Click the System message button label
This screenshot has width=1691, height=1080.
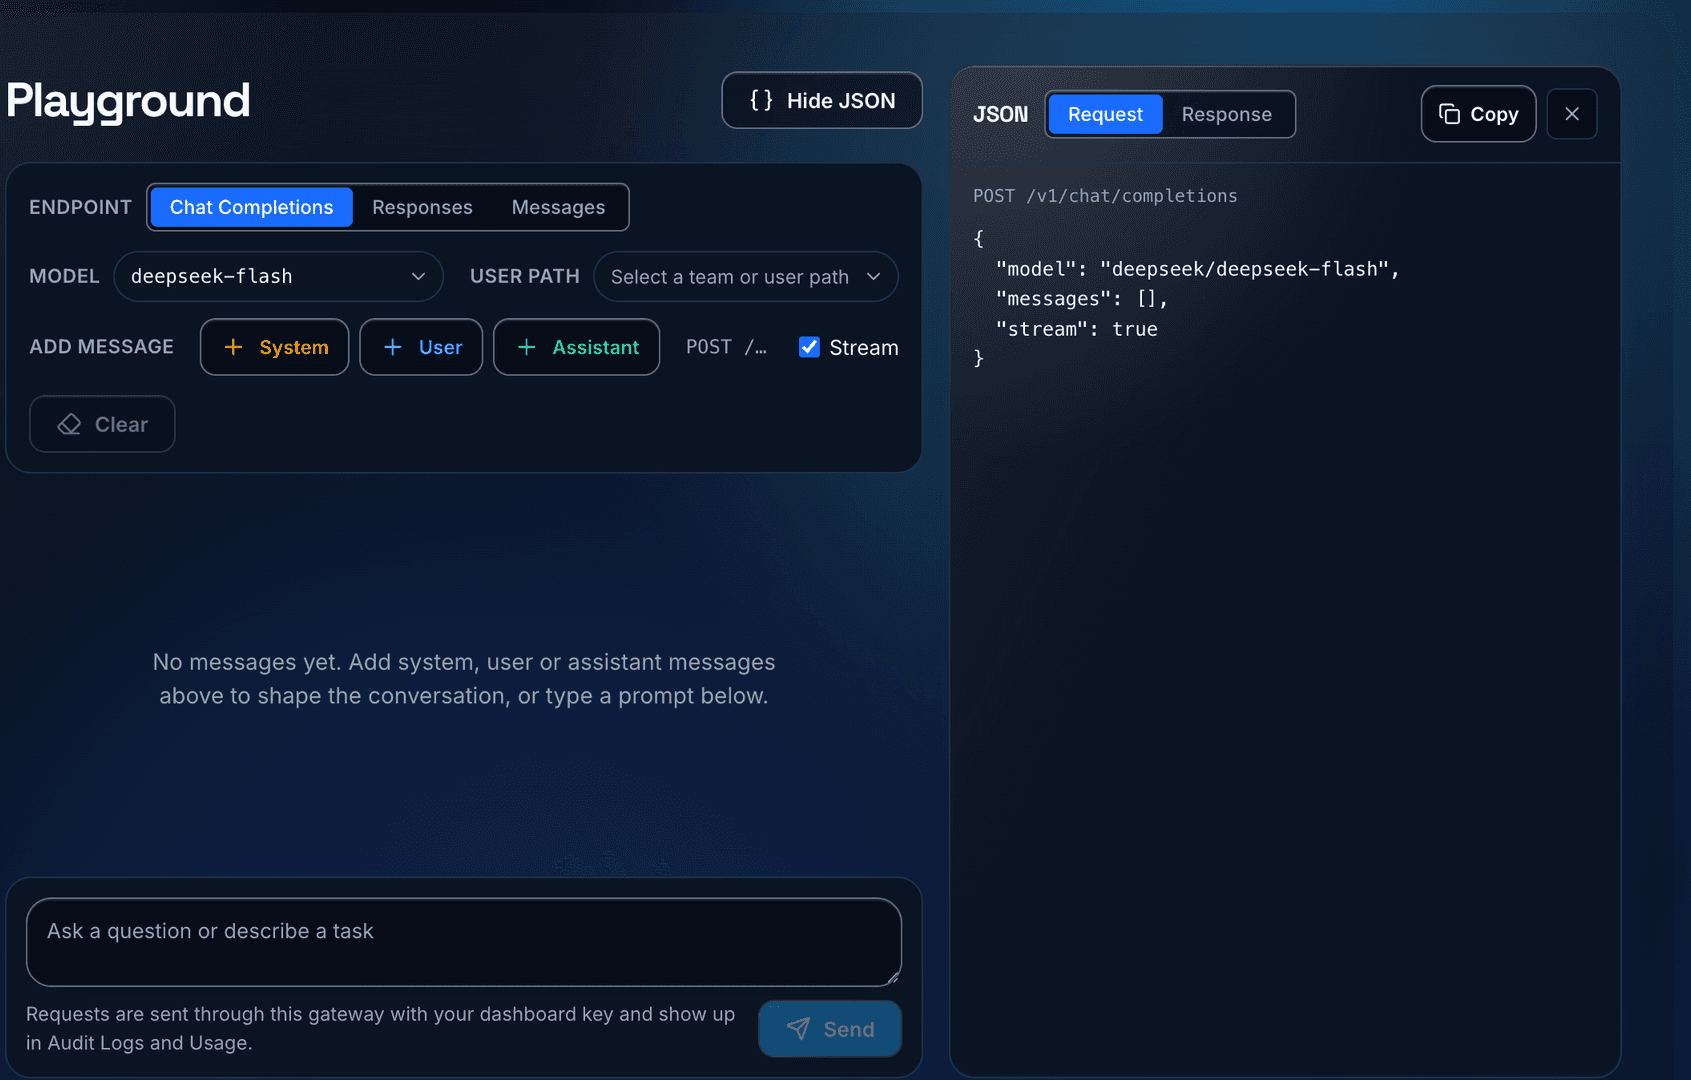pyautogui.click(x=294, y=347)
